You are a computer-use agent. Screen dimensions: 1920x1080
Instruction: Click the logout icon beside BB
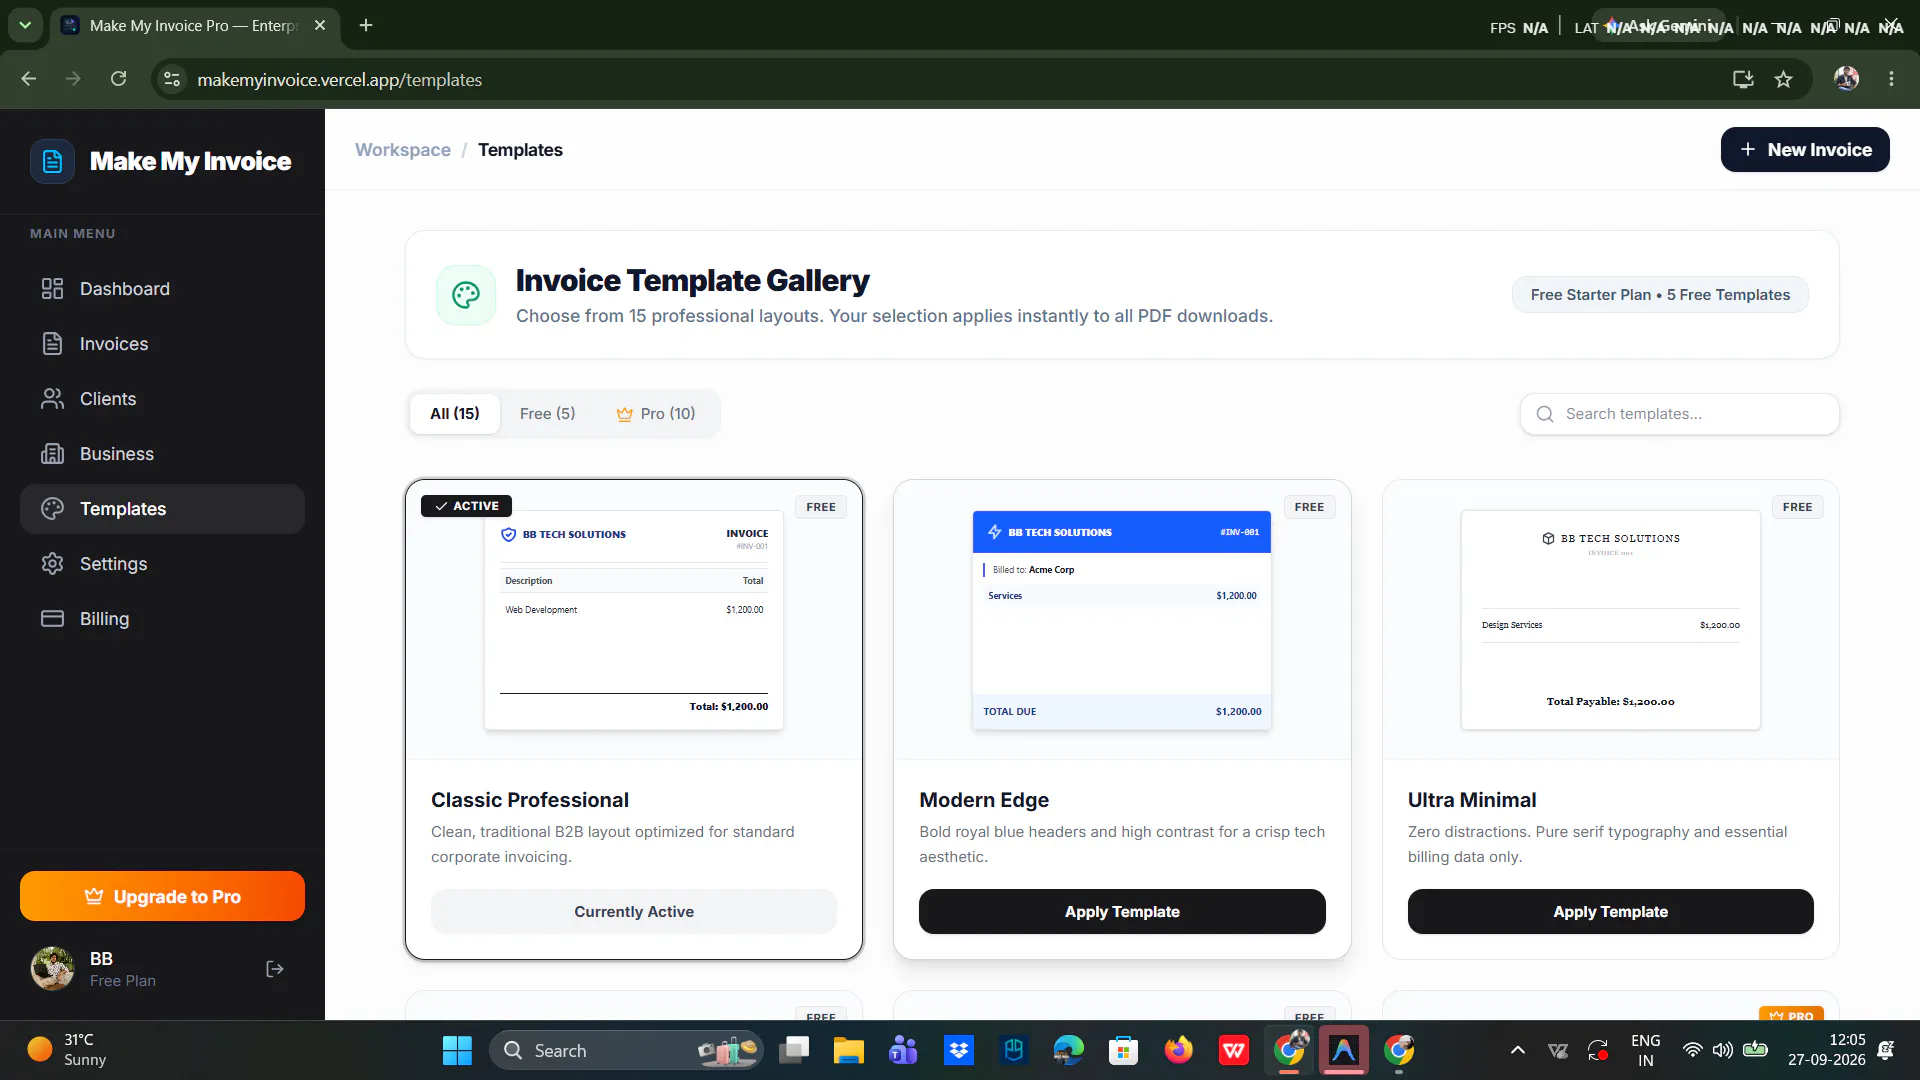click(x=275, y=969)
